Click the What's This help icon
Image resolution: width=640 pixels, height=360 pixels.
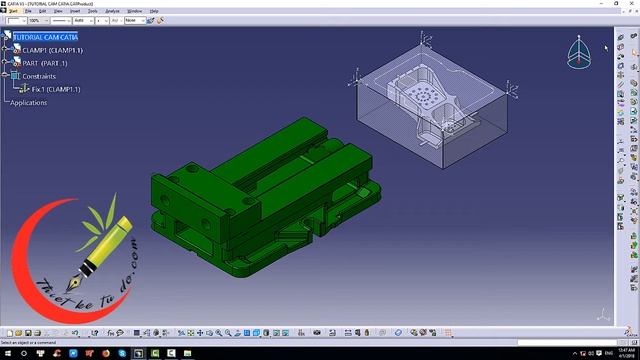tap(95, 333)
